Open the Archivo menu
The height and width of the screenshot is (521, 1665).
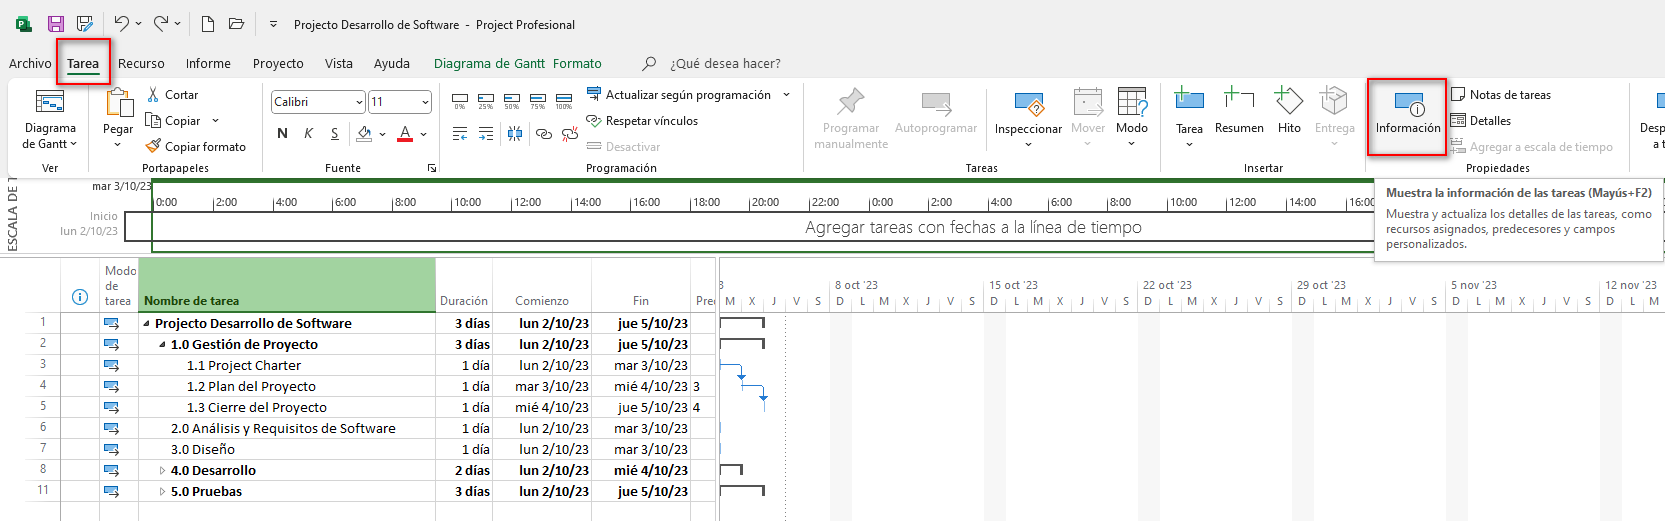pos(30,63)
